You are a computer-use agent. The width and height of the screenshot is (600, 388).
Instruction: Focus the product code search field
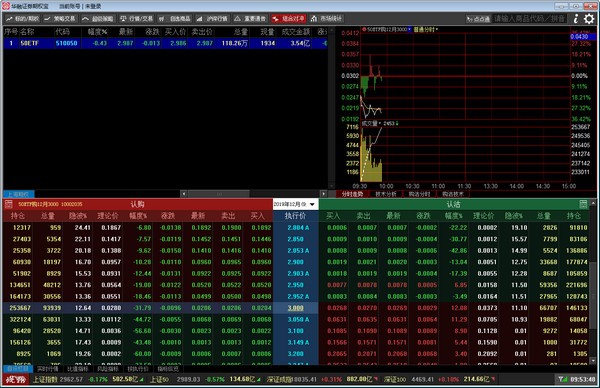(530, 19)
